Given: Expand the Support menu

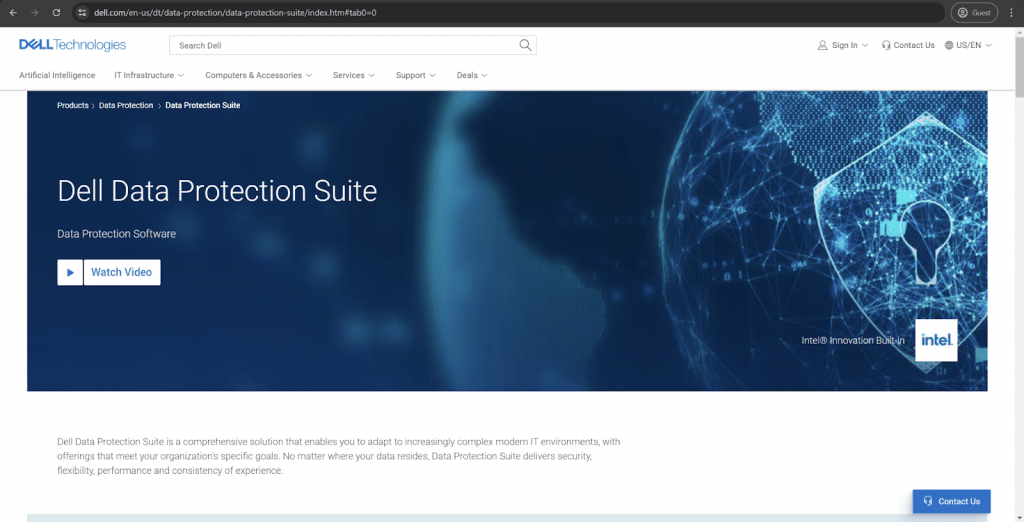Looking at the screenshot, I should [416, 75].
